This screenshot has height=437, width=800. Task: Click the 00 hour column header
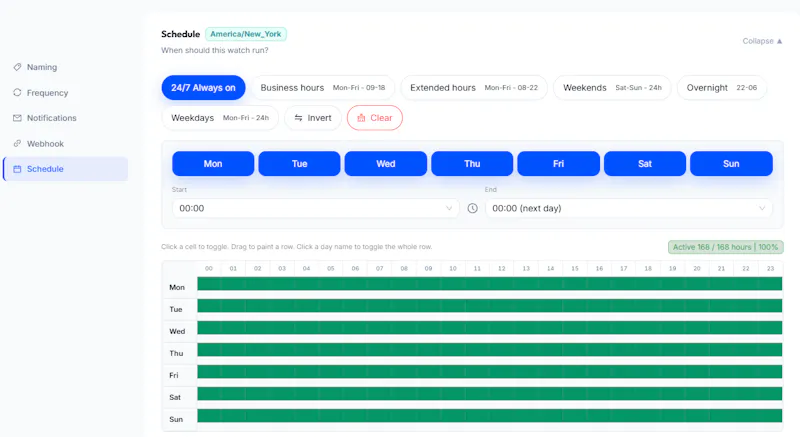(x=209, y=268)
